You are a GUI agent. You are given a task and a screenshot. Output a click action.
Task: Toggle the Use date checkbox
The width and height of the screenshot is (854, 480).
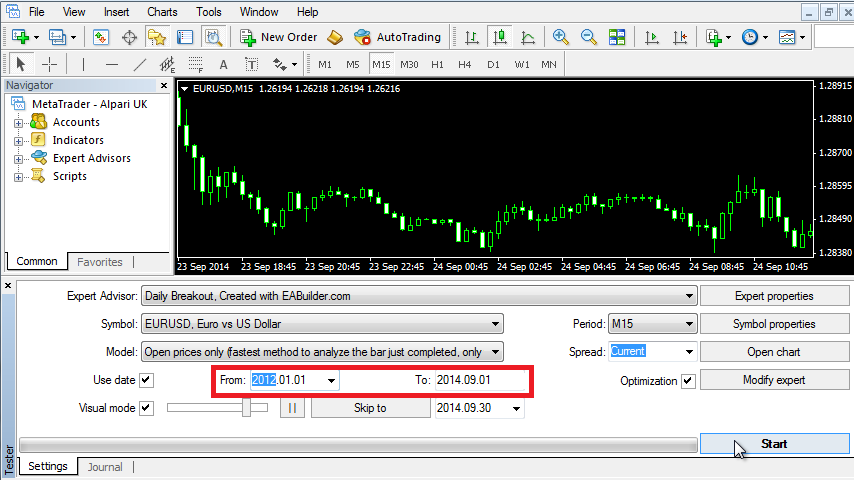point(147,380)
